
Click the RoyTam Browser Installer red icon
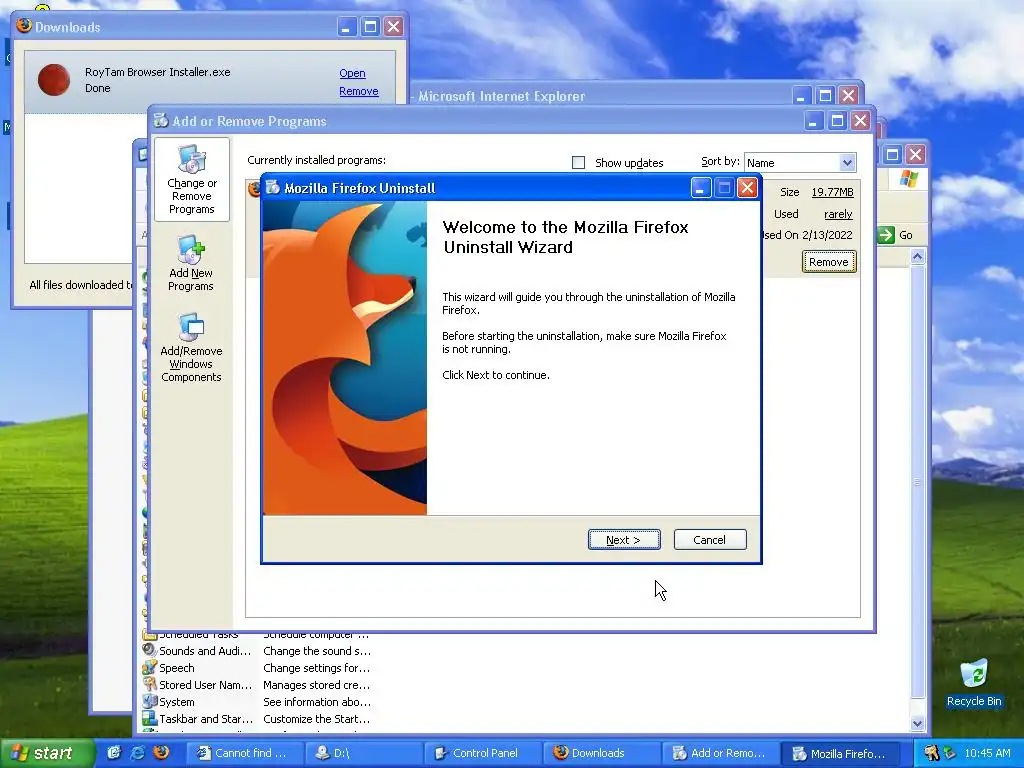click(x=54, y=80)
